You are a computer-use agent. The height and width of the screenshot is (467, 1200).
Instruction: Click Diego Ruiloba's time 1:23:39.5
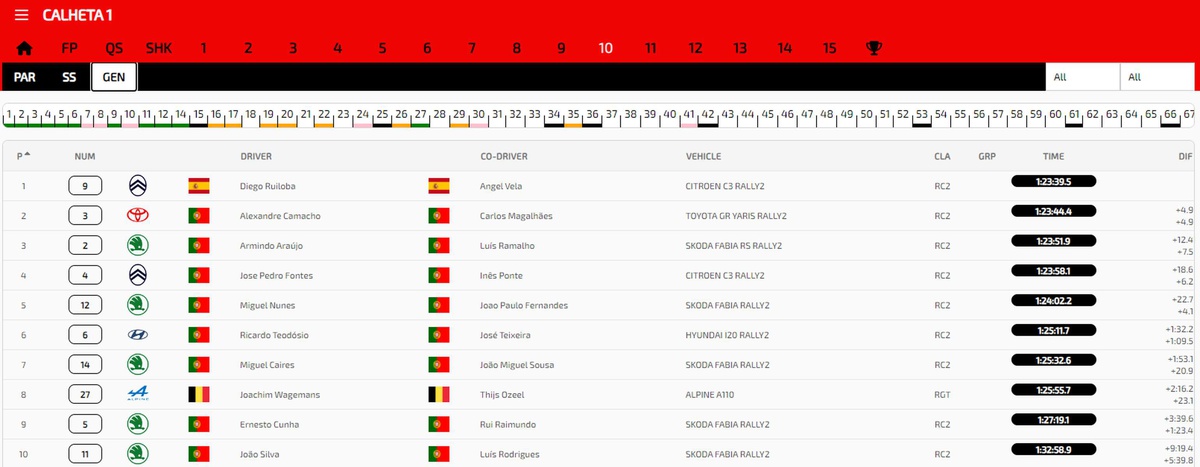1054,182
